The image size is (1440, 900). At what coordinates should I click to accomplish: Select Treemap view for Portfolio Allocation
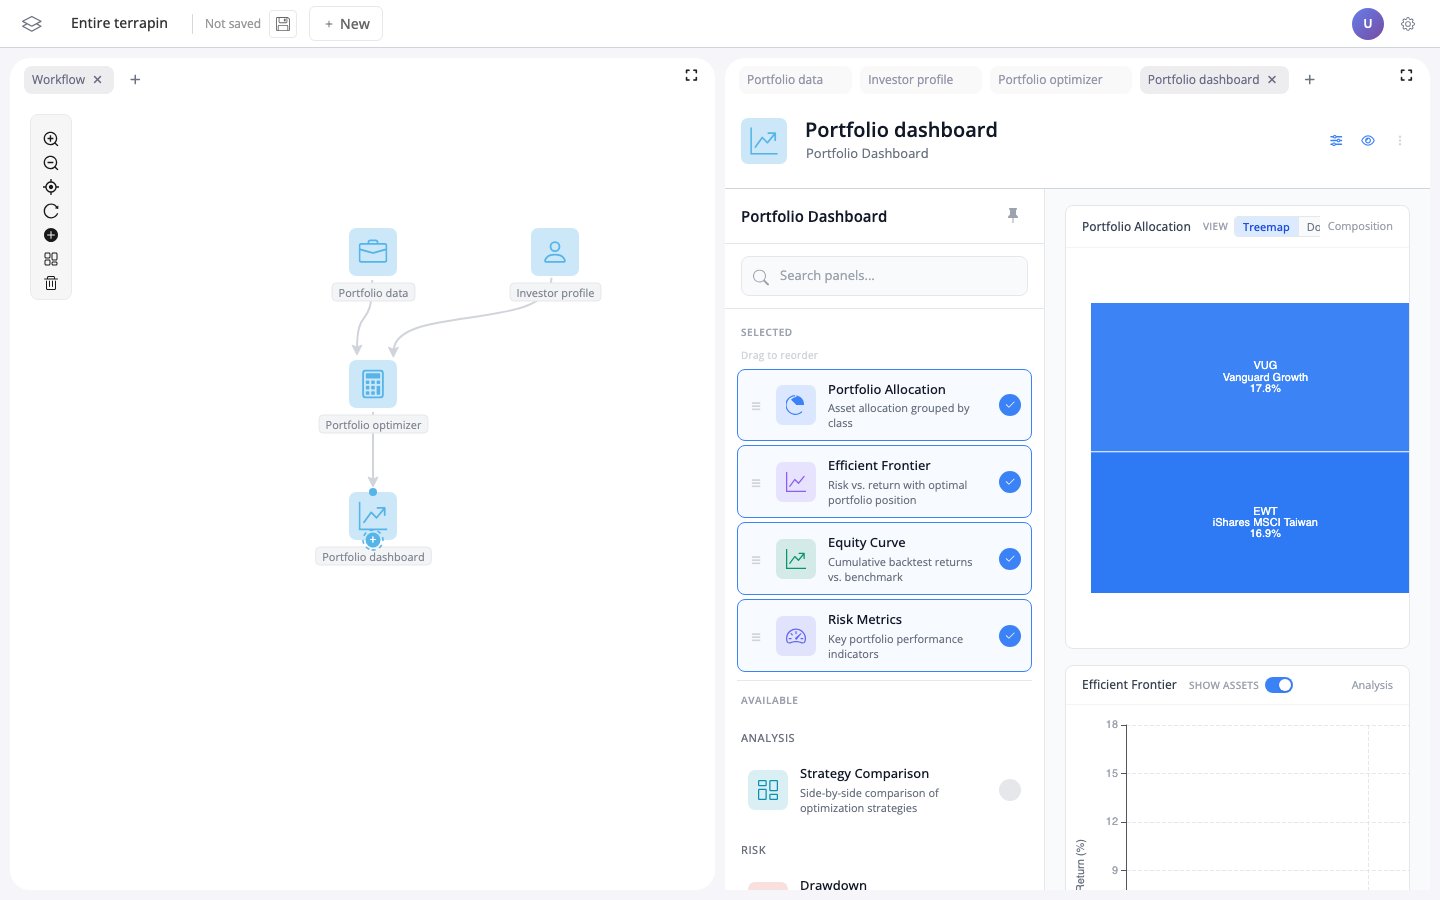pos(1266,227)
